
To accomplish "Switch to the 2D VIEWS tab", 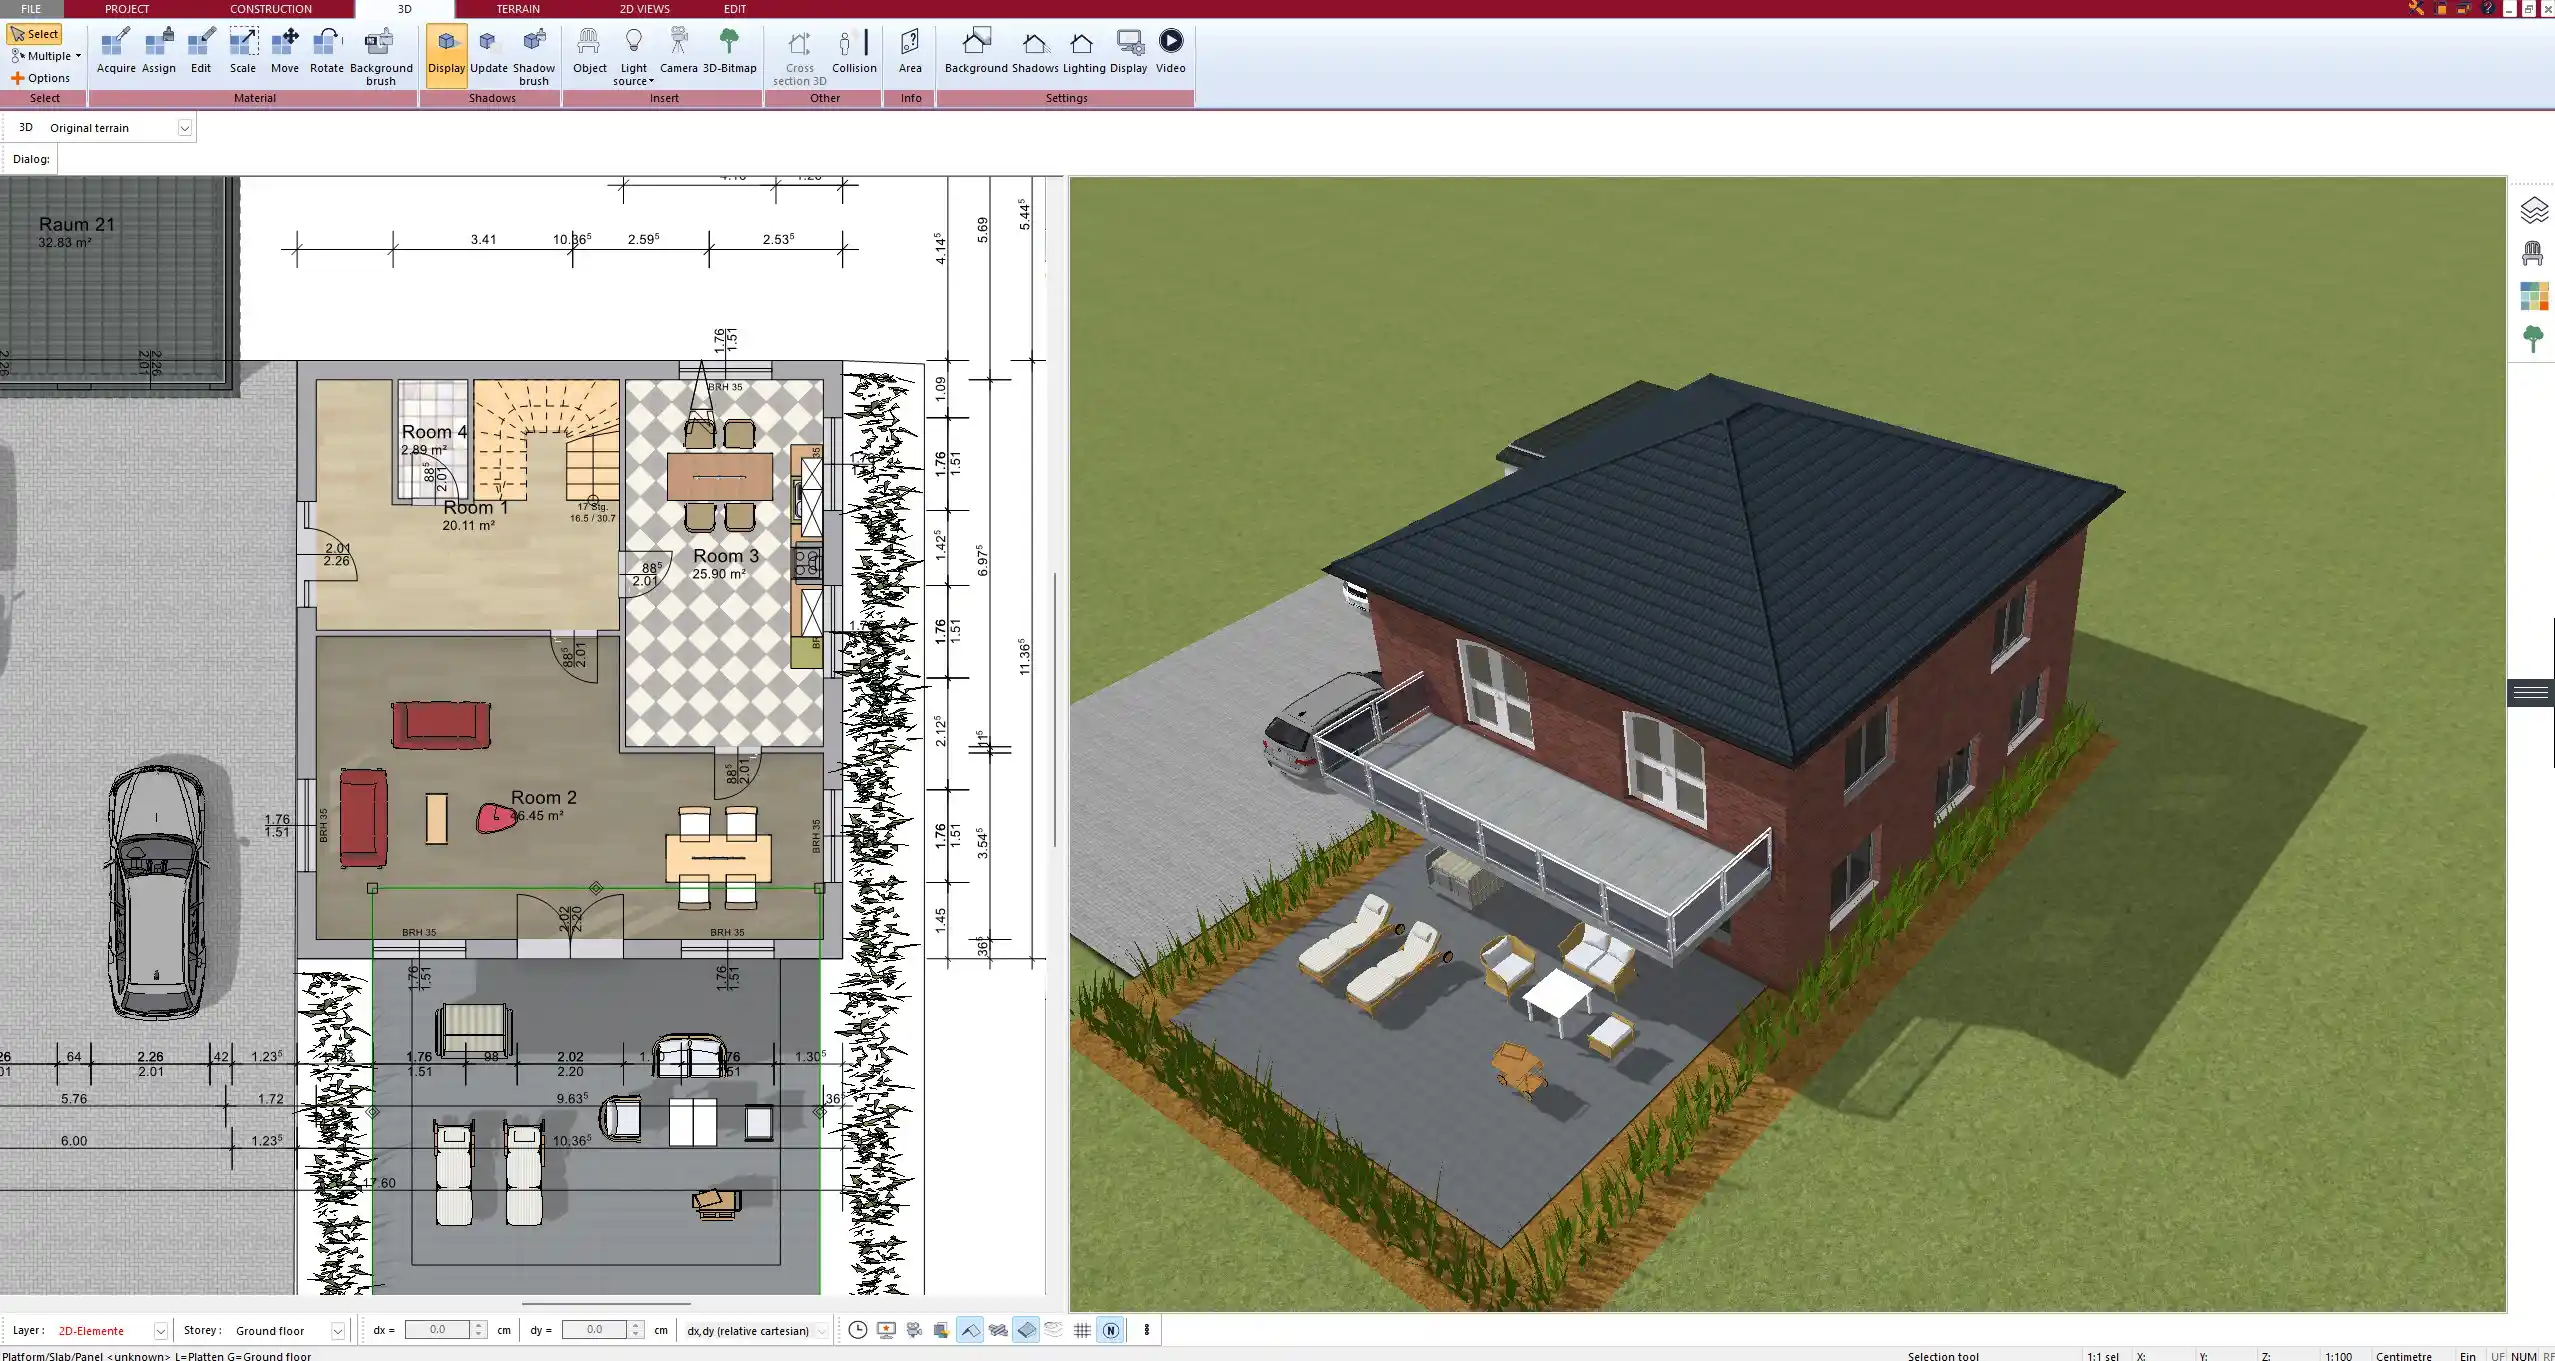I will point(644,9).
